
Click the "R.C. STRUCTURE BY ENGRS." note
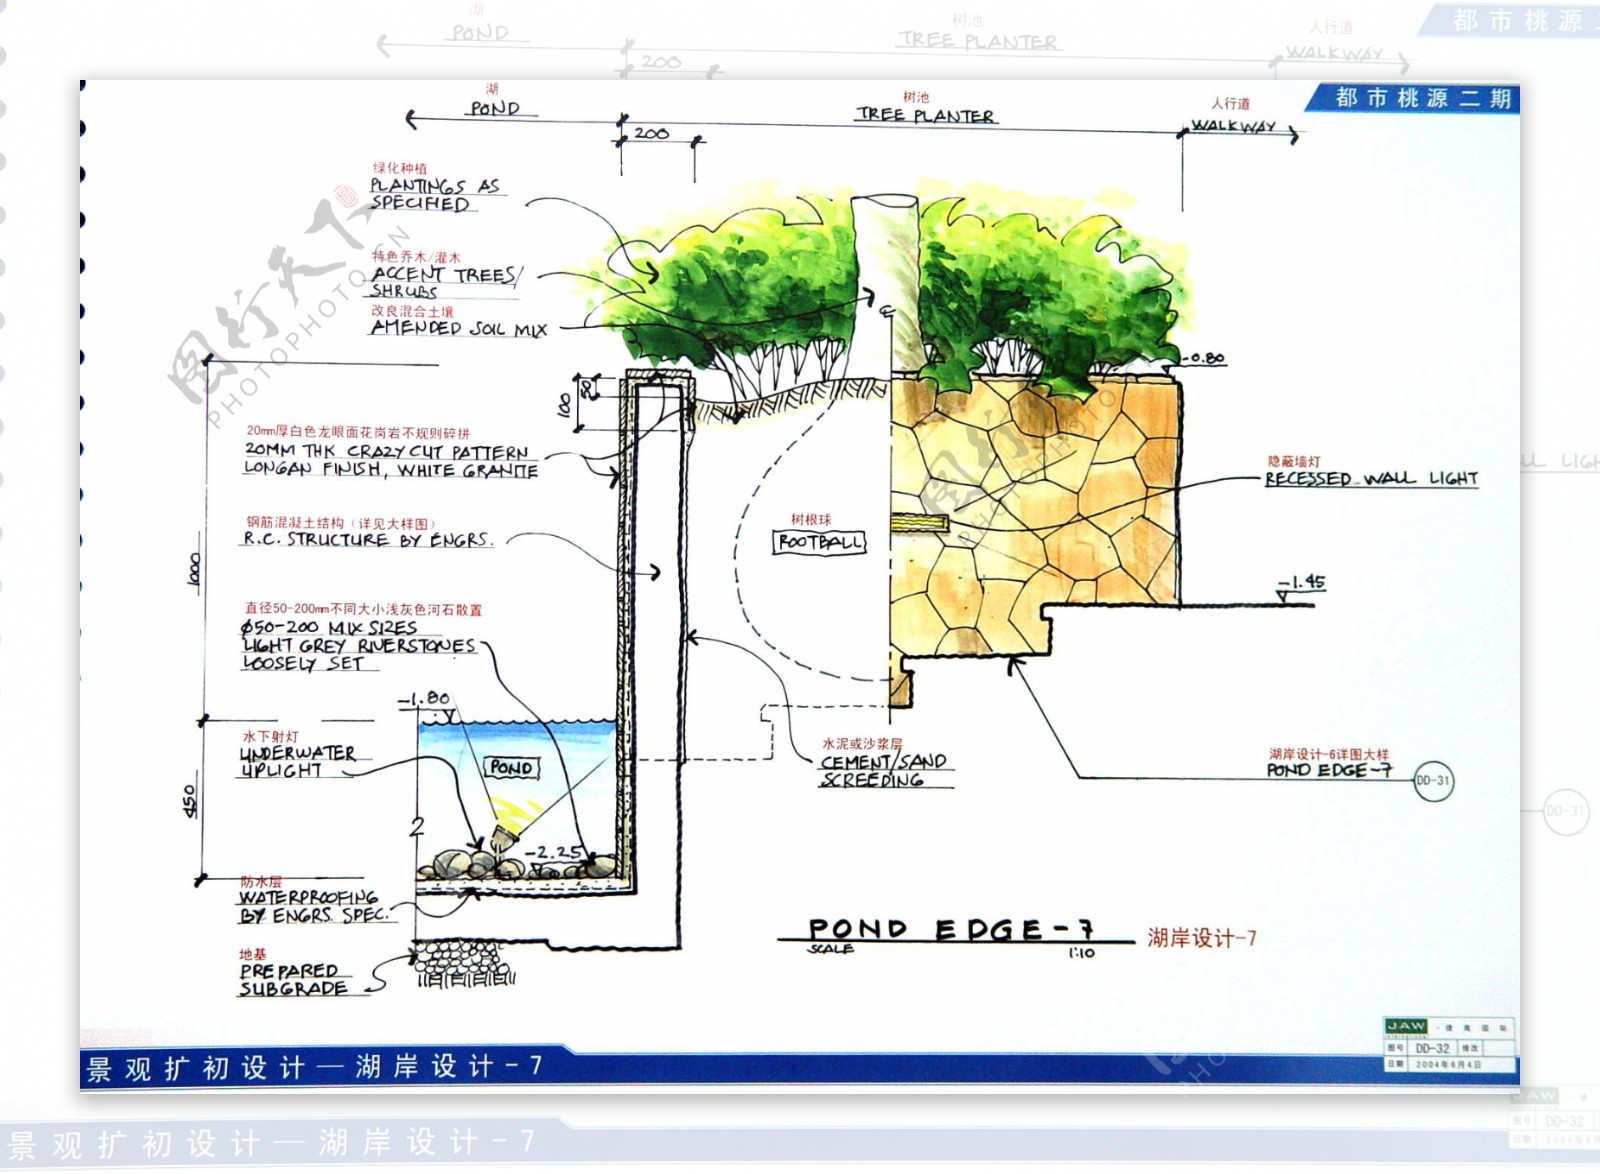pos(368,539)
